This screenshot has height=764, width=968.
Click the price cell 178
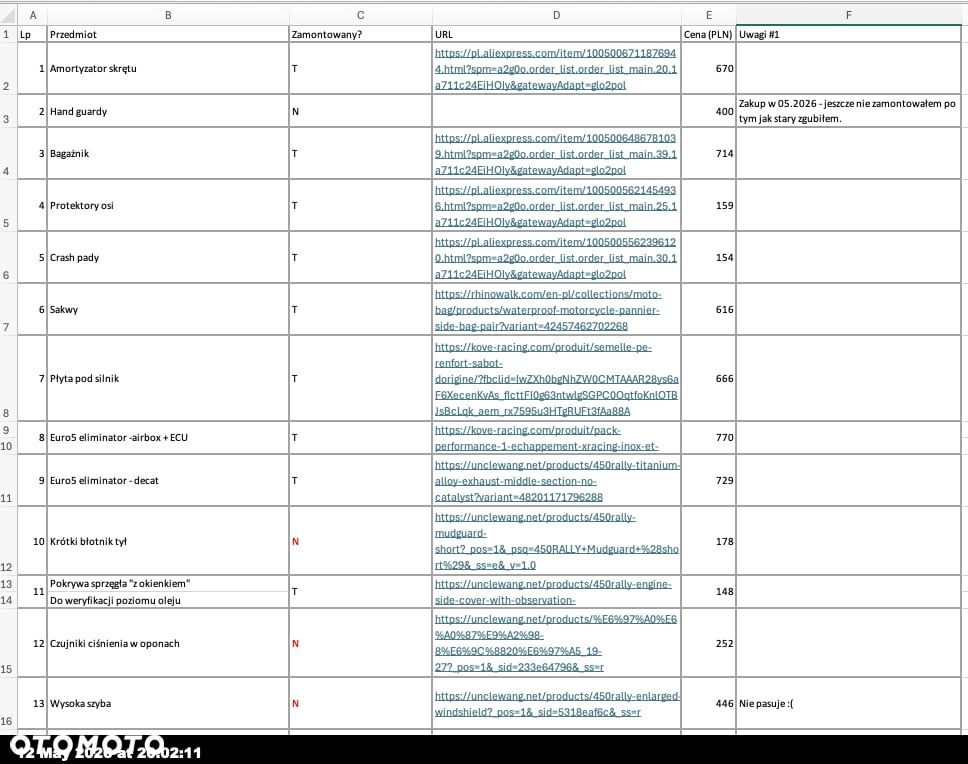(x=709, y=541)
